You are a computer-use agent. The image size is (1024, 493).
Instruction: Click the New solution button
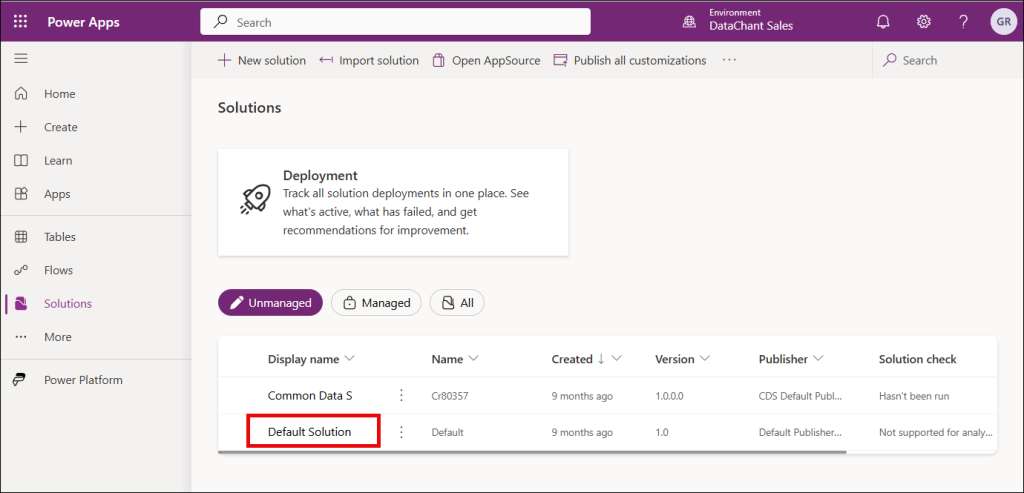click(262, 61)
